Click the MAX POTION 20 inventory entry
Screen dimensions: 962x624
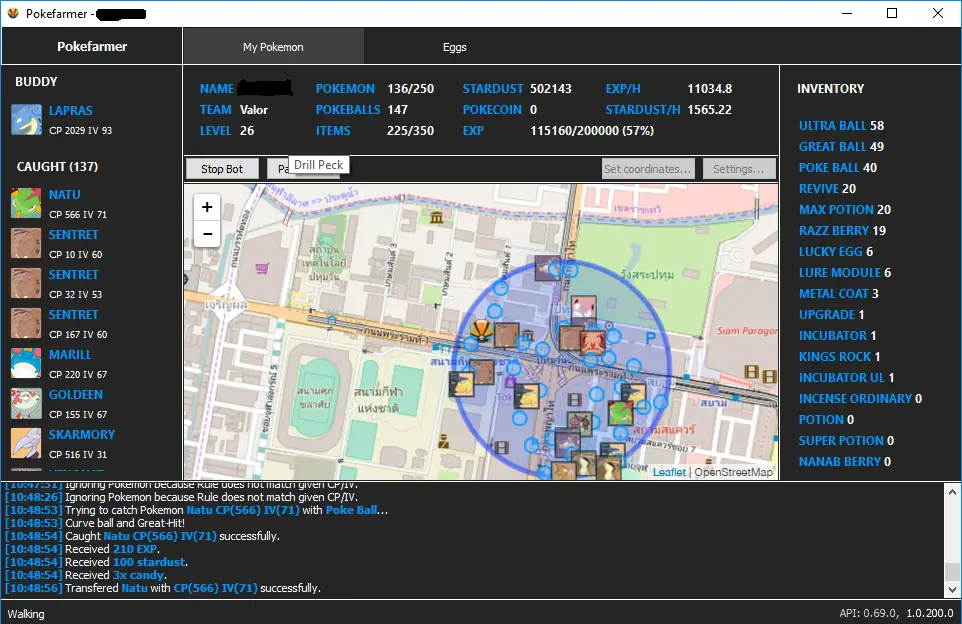845,209
